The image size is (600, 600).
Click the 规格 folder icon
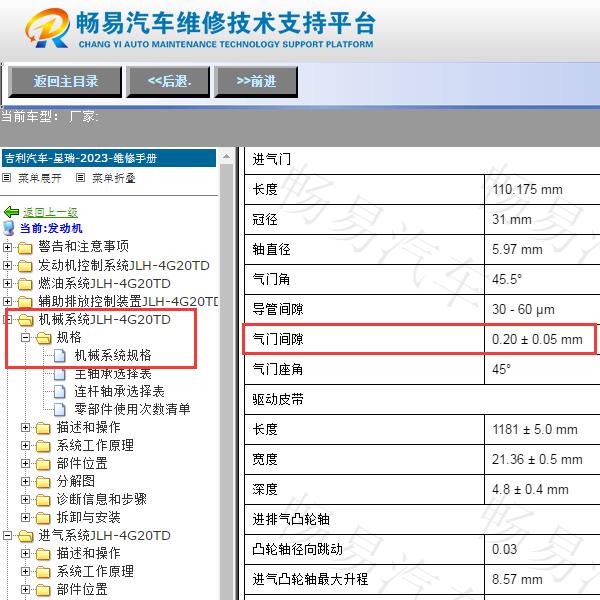44,338
